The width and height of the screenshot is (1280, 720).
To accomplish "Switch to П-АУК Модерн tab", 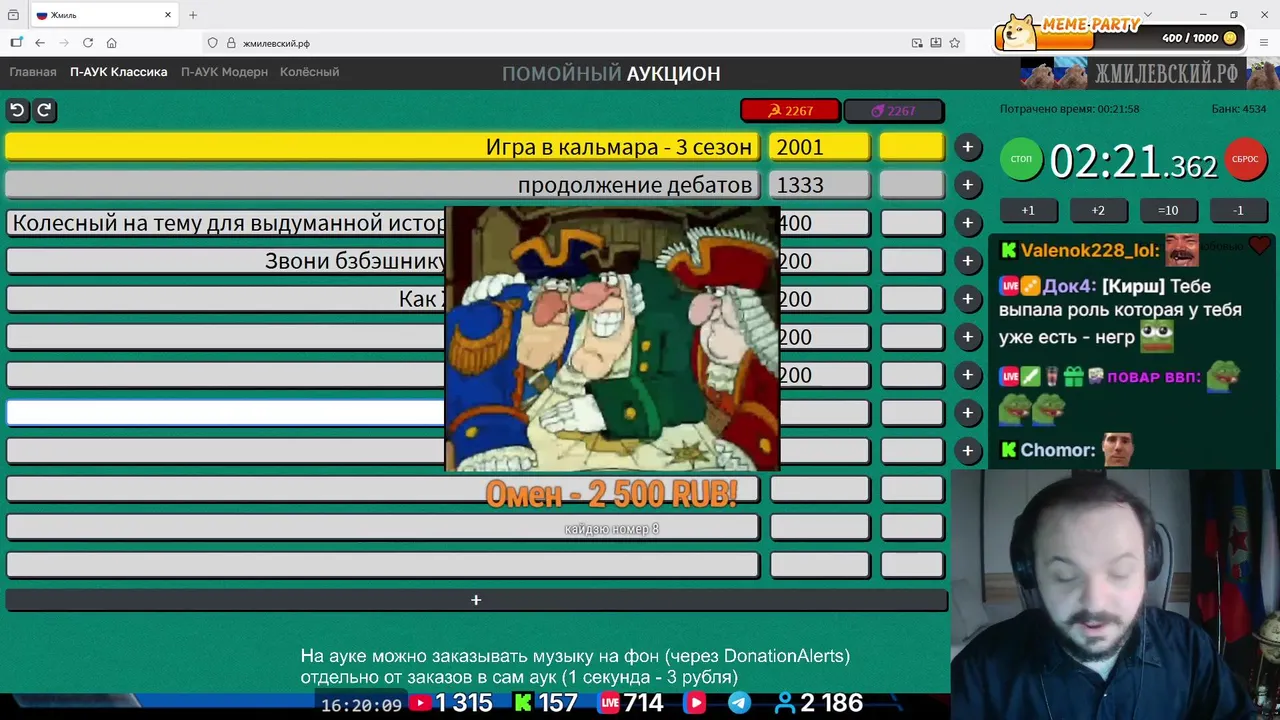I will 224,72.
